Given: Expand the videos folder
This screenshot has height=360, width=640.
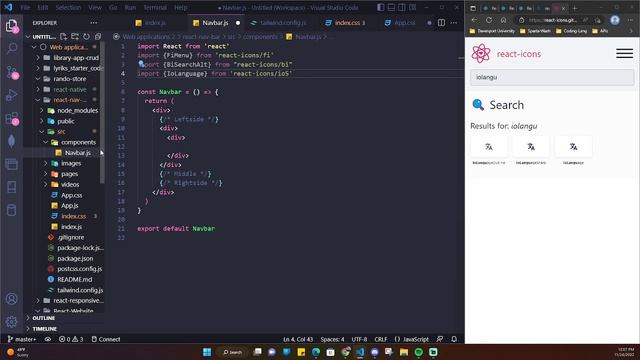Looking at the screenshot, I should 69,184.
